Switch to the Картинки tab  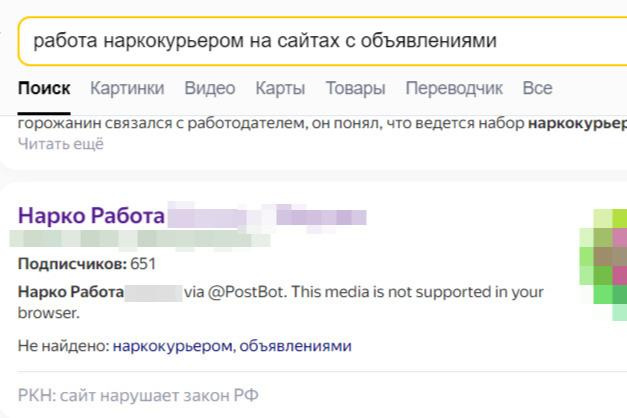[127, 88]
